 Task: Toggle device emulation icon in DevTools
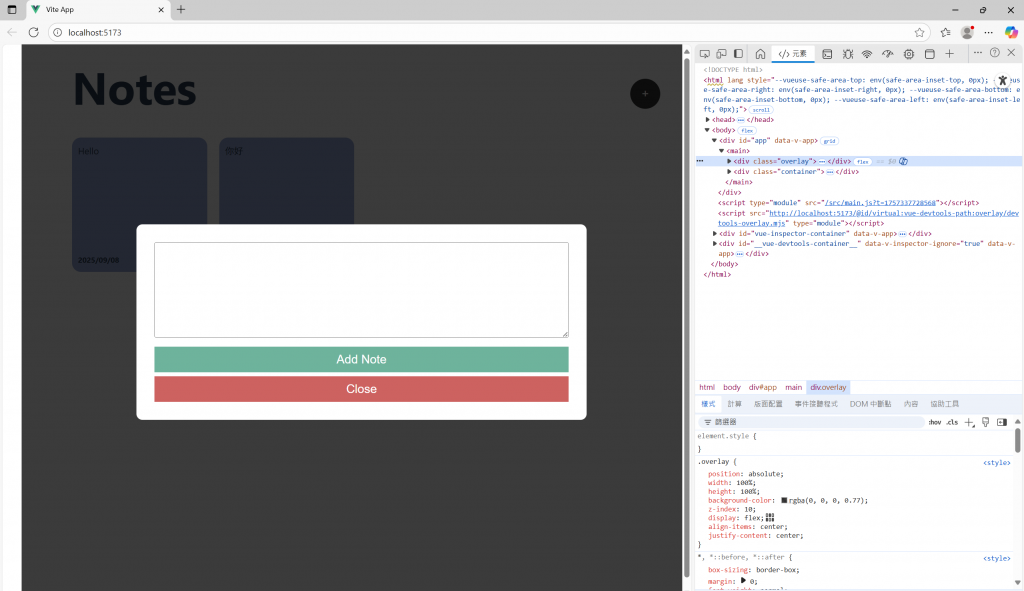click(x=721, y=54)
